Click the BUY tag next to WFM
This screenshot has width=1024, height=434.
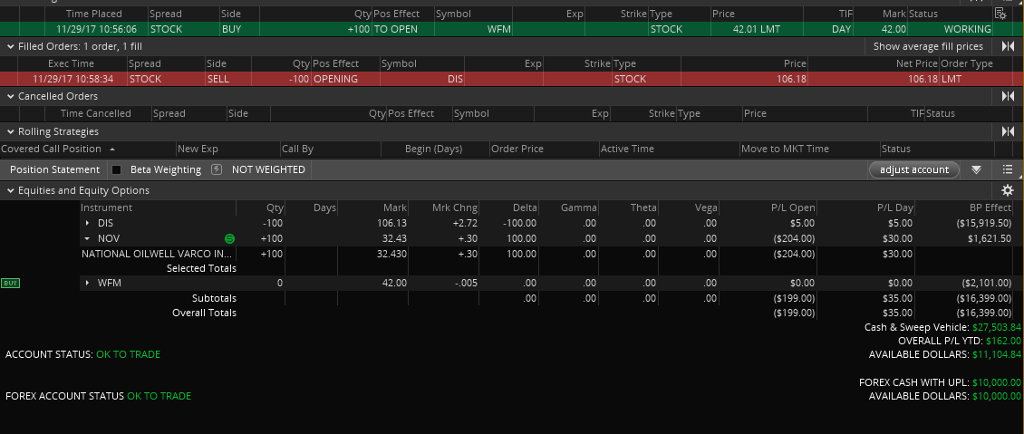(12, 283)
